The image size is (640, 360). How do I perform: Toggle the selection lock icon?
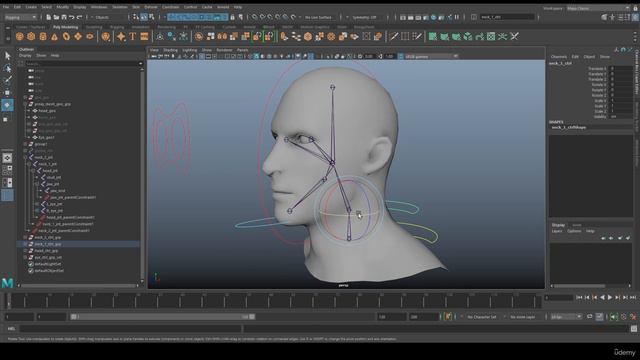[x=232, y=17]
